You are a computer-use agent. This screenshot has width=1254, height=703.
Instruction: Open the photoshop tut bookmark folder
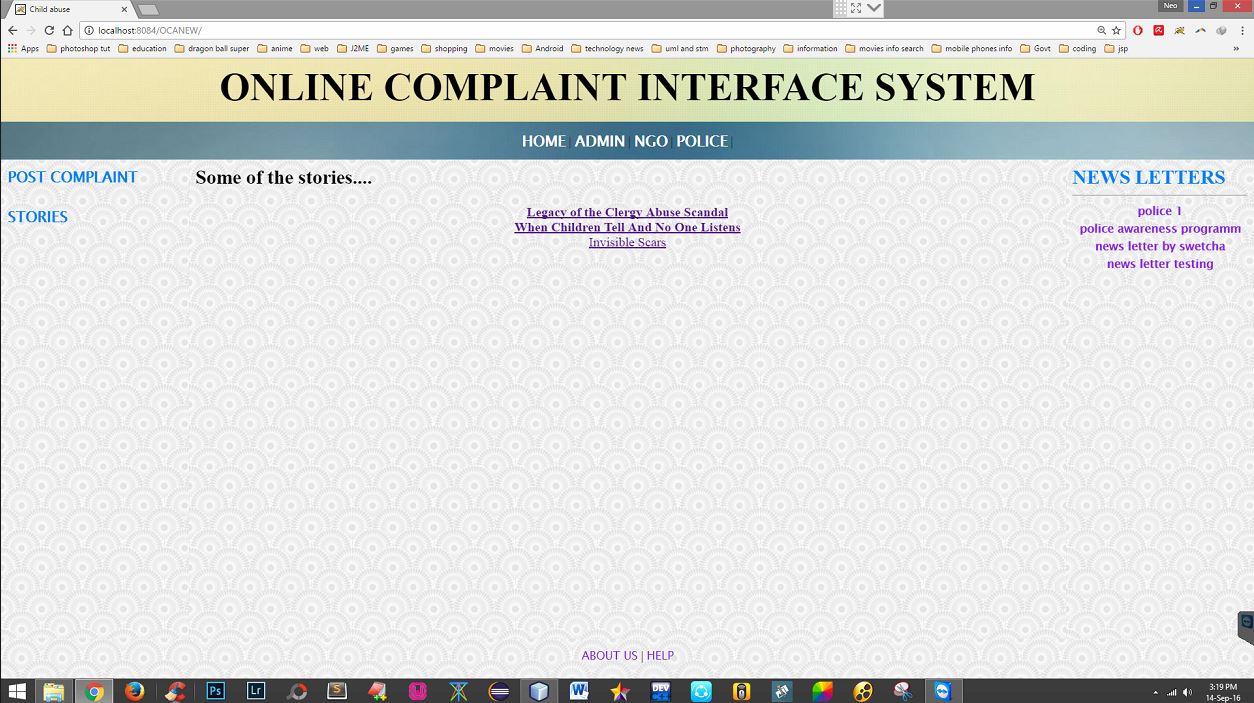pos(78,48)
